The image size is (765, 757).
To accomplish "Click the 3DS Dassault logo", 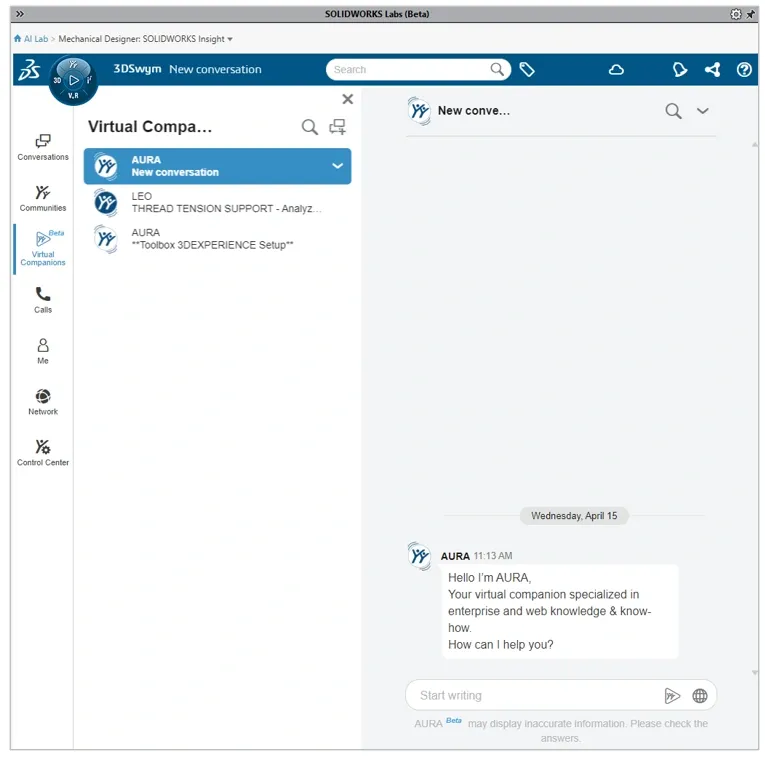I will [x=29, y=70].
